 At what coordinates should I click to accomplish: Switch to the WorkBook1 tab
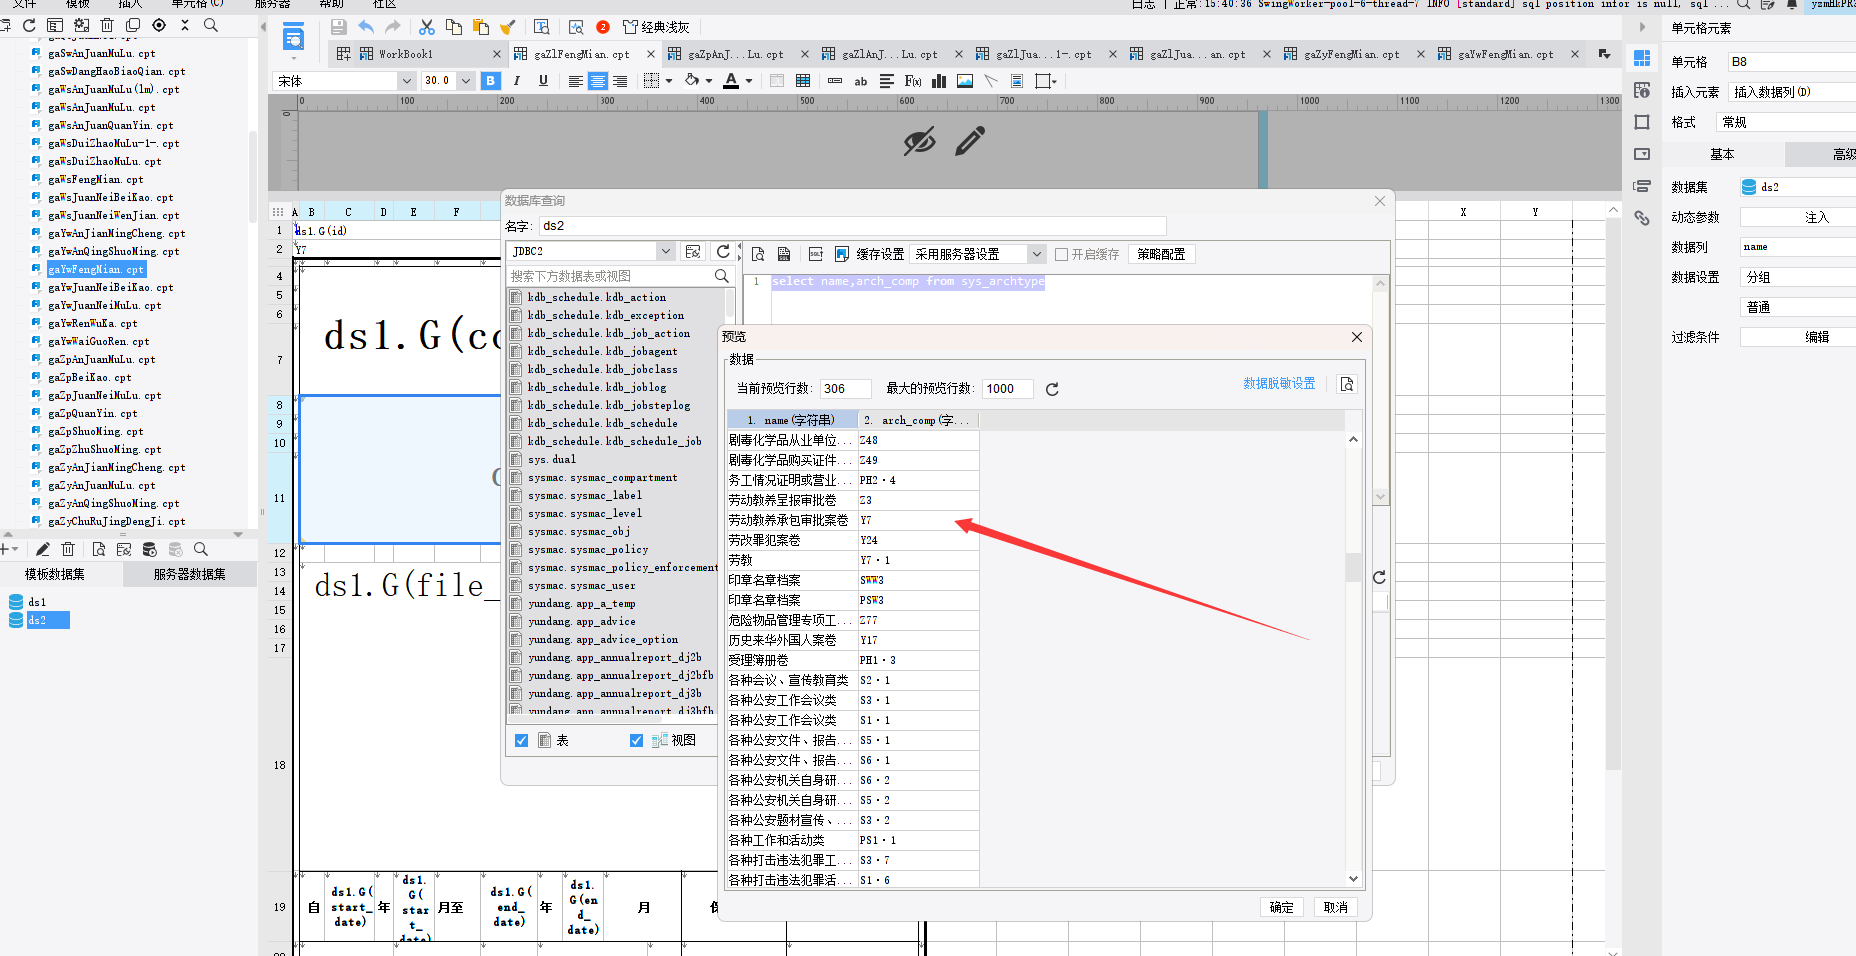(x=405, y=54)
